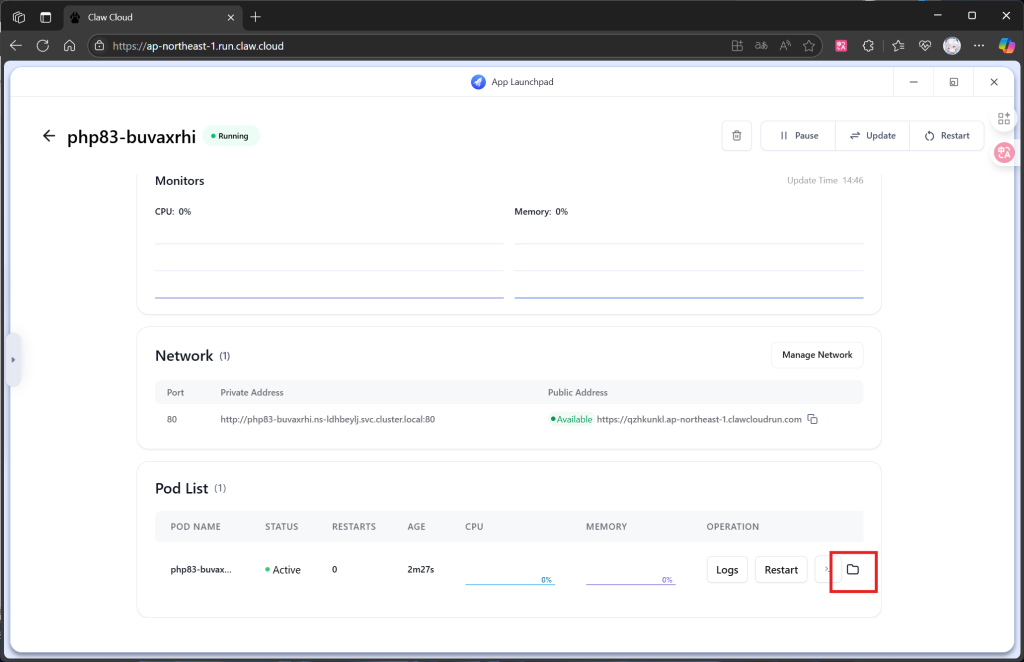The height and width of the screenshot is (662, 1024).
Task: Open a new browser tab
Action: click(x=255, y=17)
